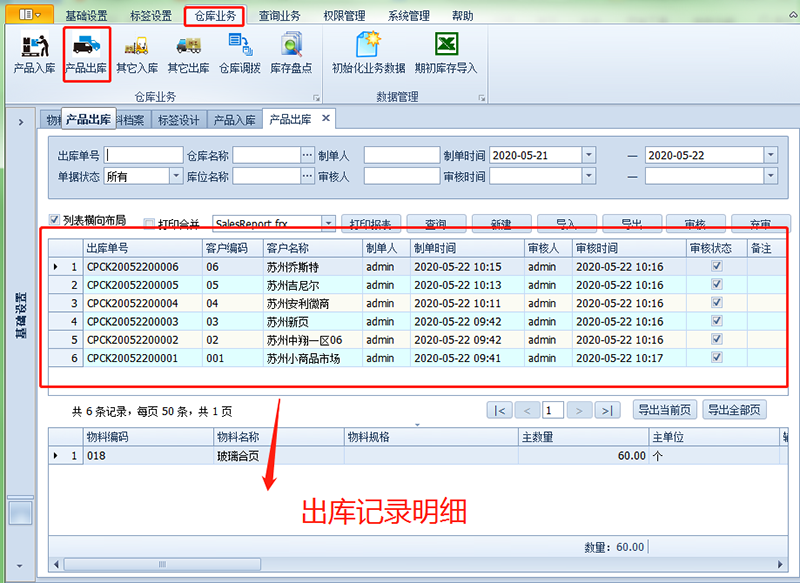Click 期初库存导入 Excel icon
800x583 pixels.
click(x=446, y=53)
